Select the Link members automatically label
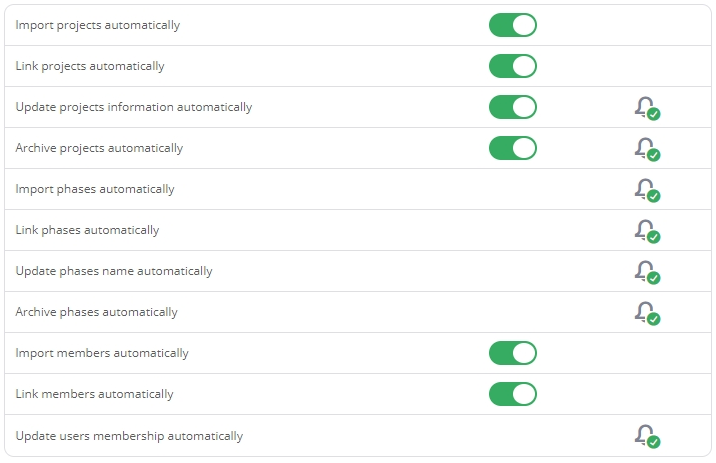The width and height of the screenshot is (716, 463). [95, 394]
